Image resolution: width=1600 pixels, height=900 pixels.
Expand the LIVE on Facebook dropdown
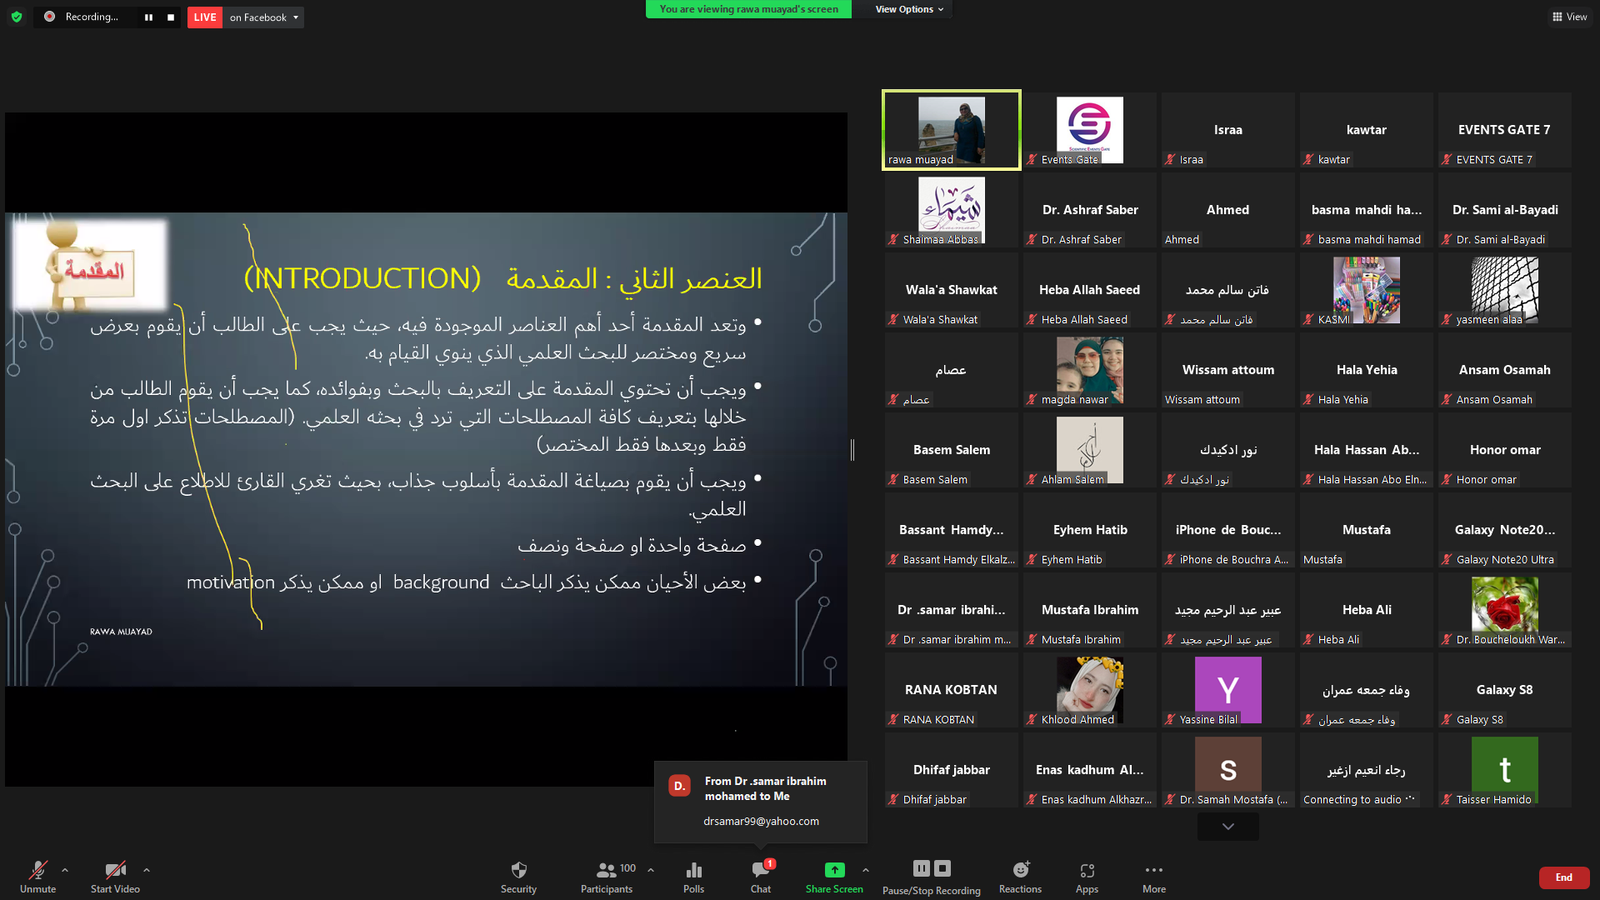264,17
